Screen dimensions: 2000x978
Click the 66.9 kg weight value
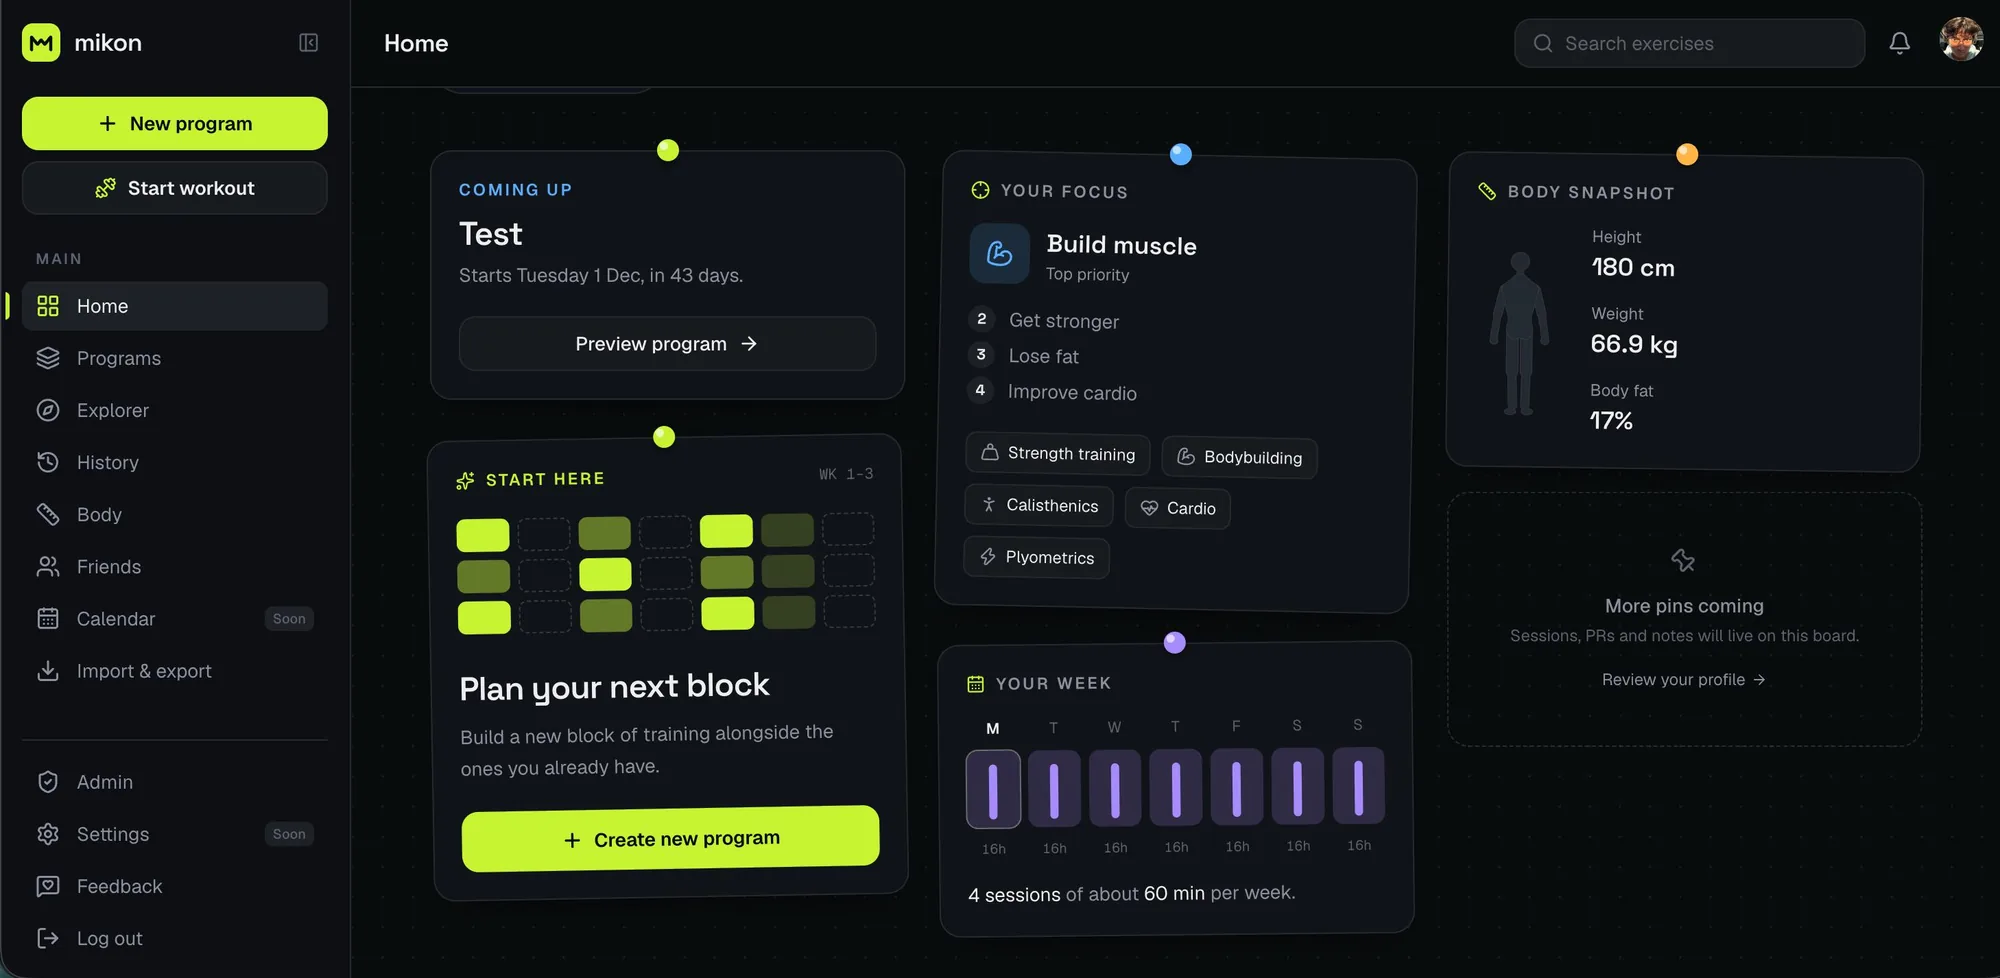[1634, 344]
